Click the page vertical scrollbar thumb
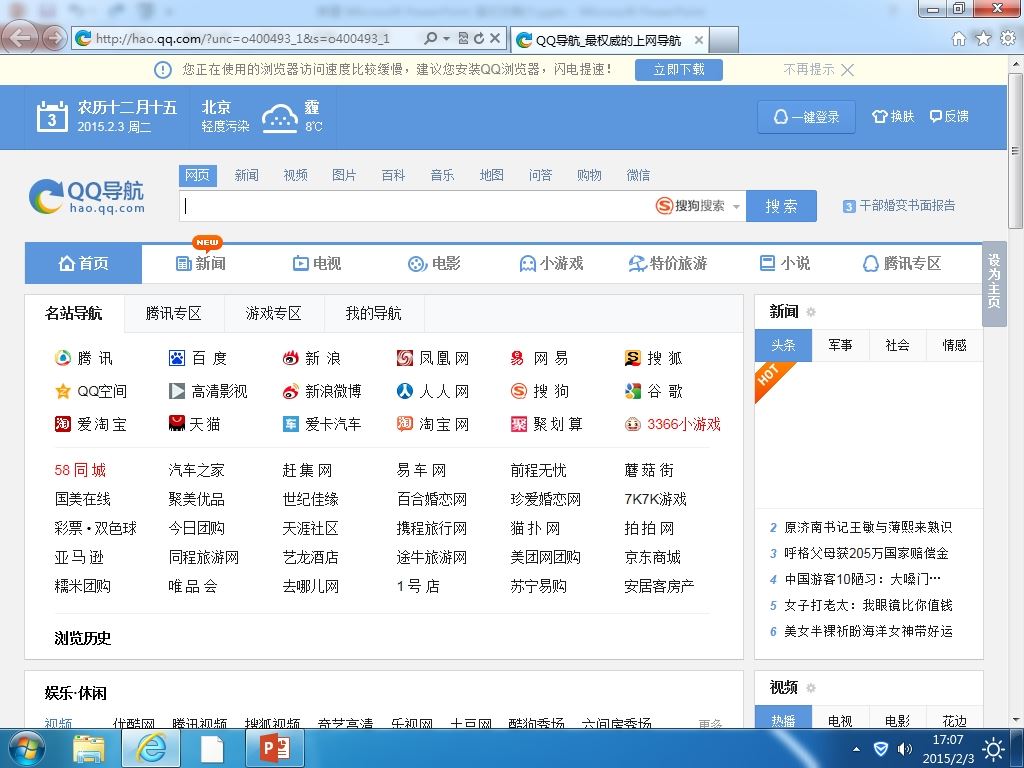The width and height of the screenshot is (1024, 768). tap(1015, 151)
